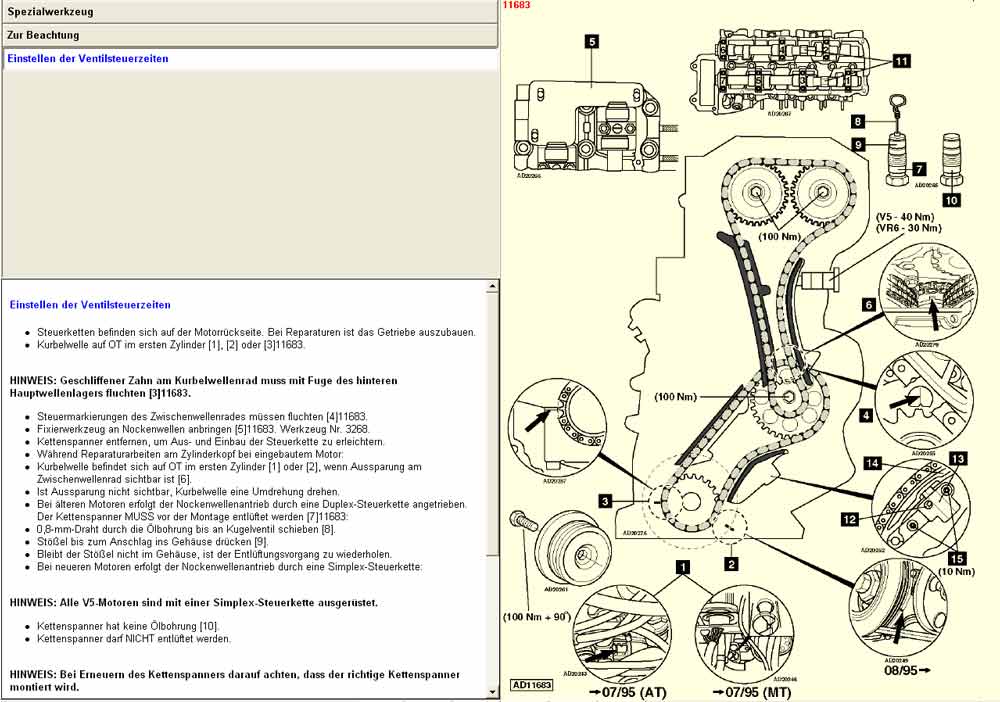Click the AD11683 diagram reference label
1000x702 pixels.
pos(532,685)
